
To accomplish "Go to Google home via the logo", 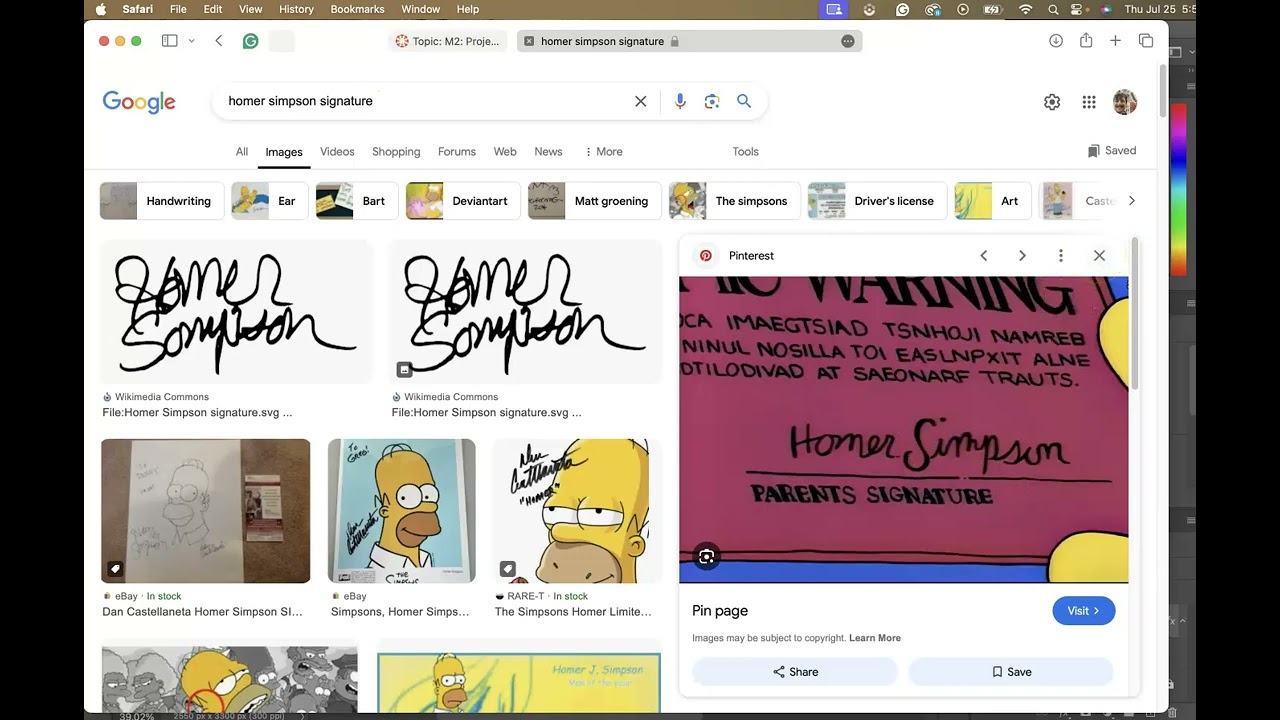I will click(139, 102).
